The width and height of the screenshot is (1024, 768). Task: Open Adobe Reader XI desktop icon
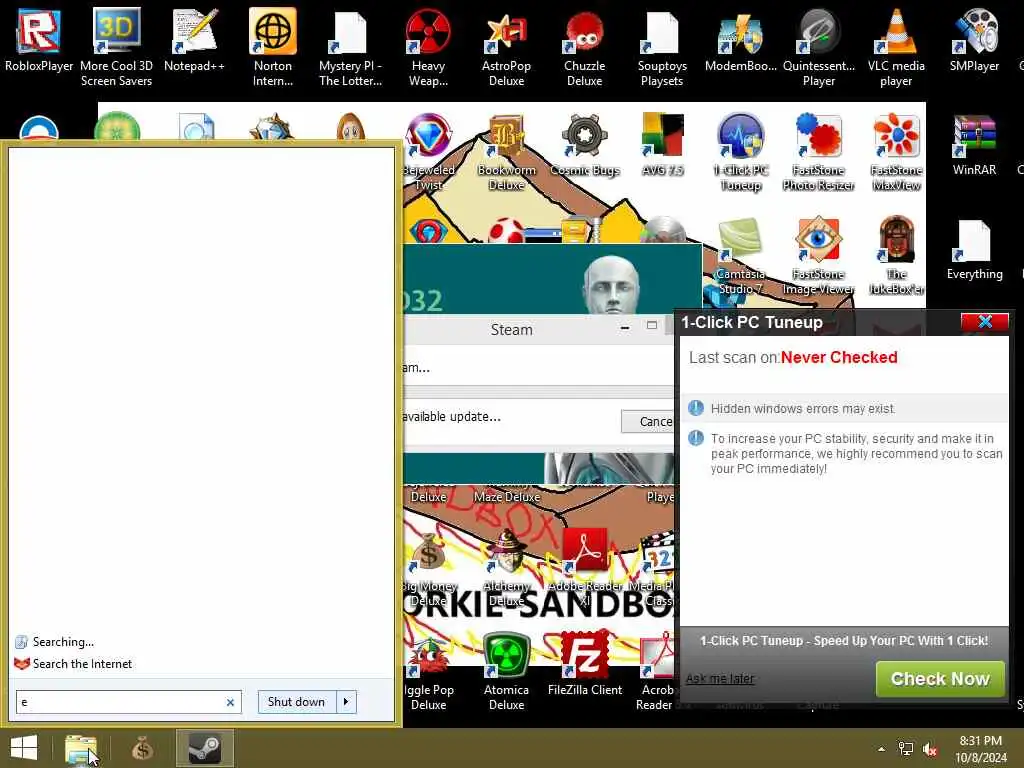585,569
